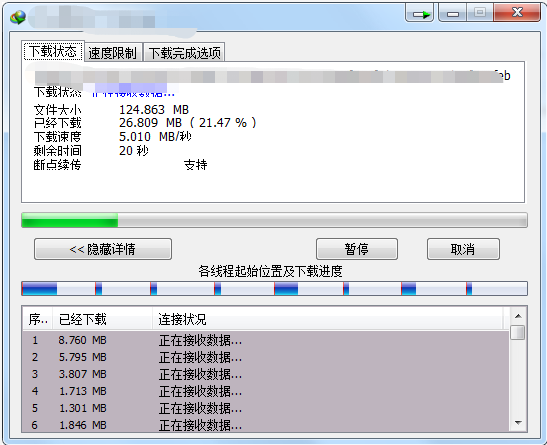This screenshot has height=445, width=547.
Task: Click the scrollbar down arrow
Action: click(518, 423)
